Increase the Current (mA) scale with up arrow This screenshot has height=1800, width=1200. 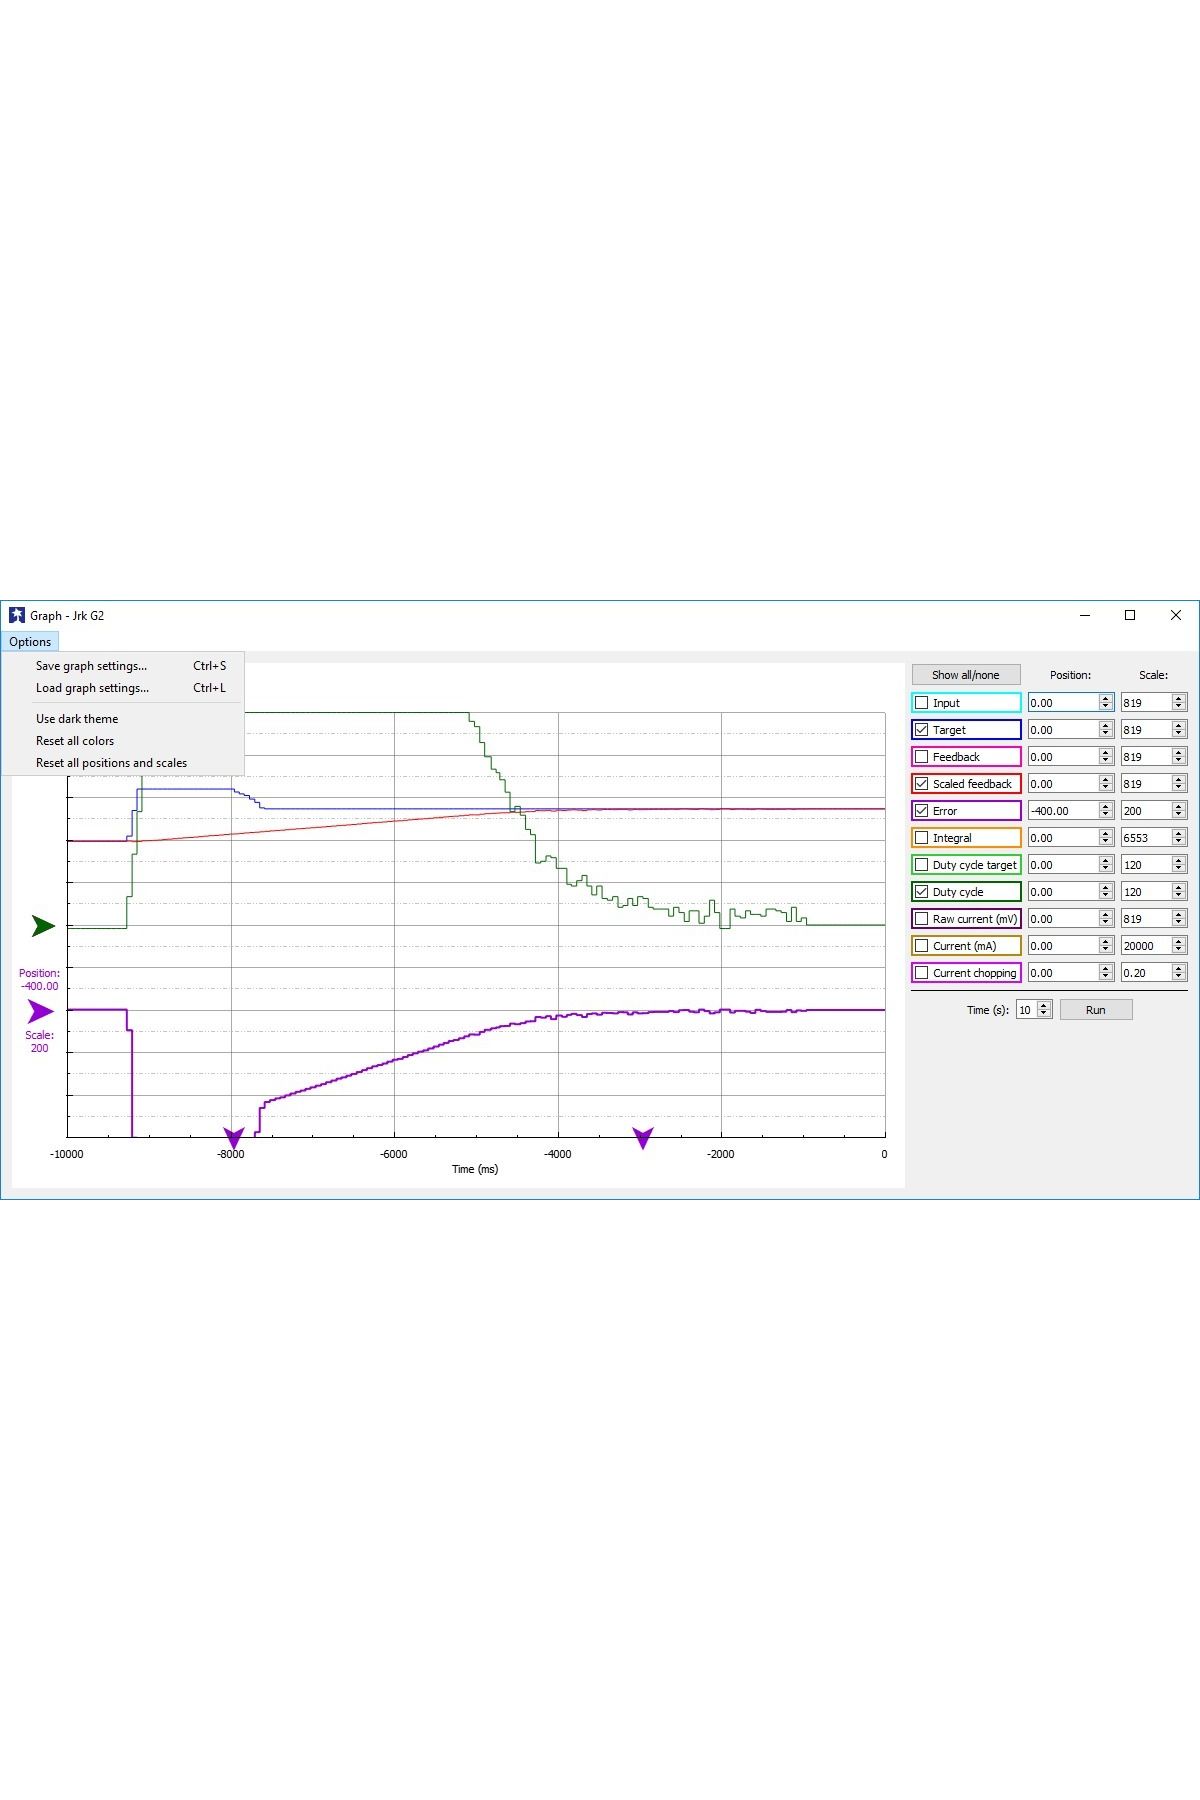[1179, 942]
